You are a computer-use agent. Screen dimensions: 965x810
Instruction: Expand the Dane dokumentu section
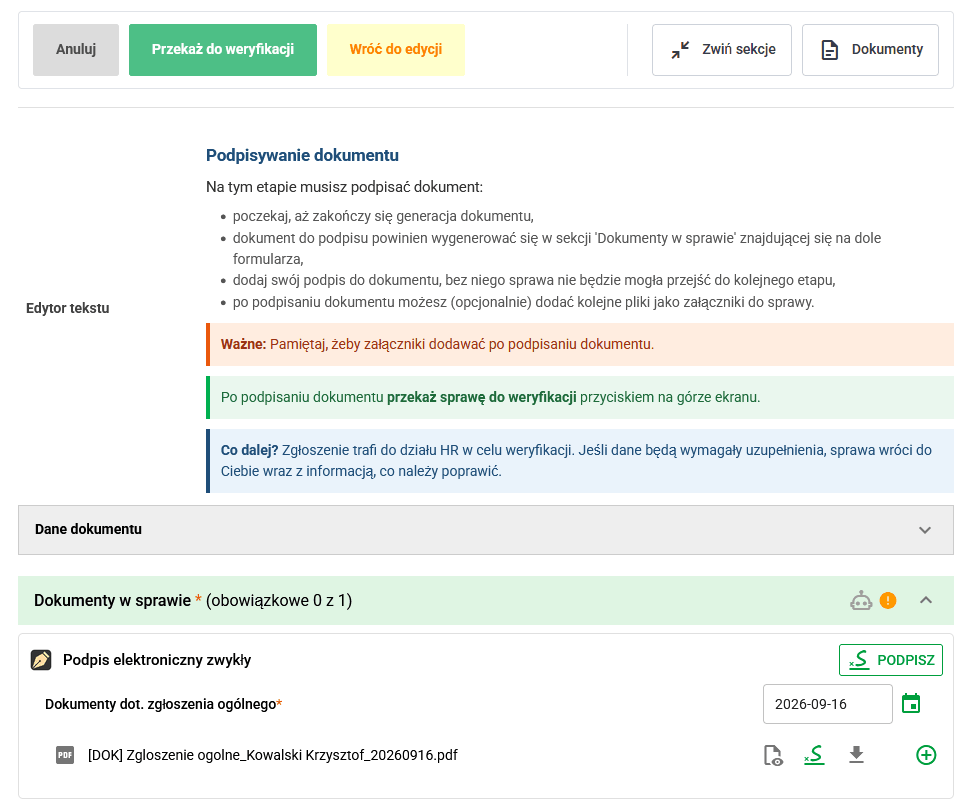point(486,530)
